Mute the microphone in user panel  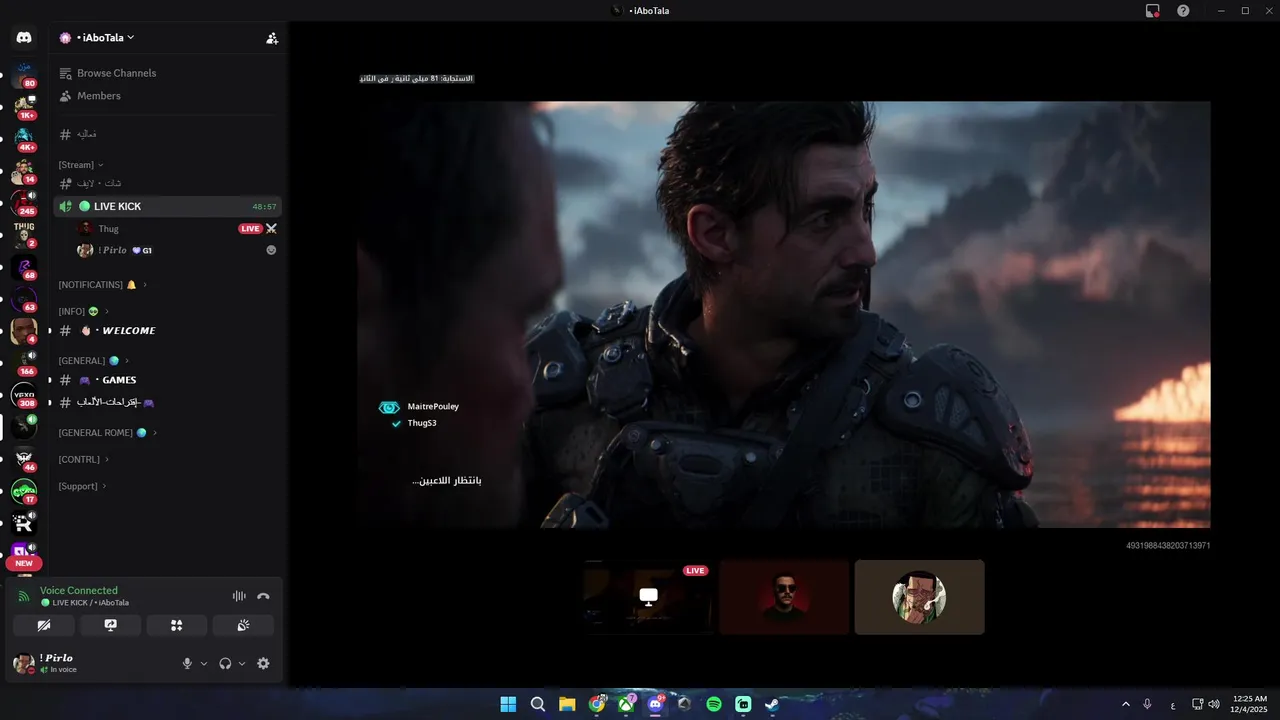[x=187, y=663]
